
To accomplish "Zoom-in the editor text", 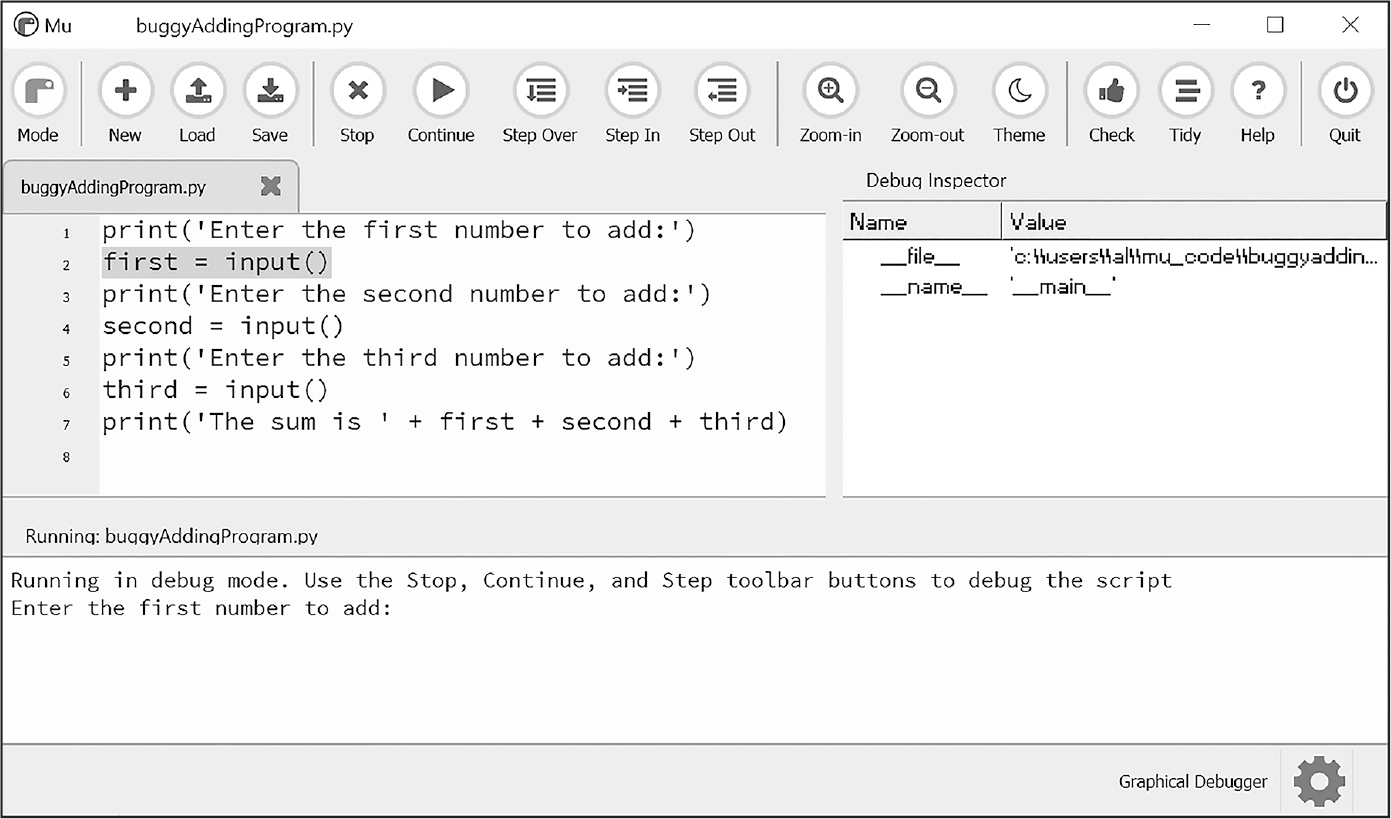I will (830, 104).
